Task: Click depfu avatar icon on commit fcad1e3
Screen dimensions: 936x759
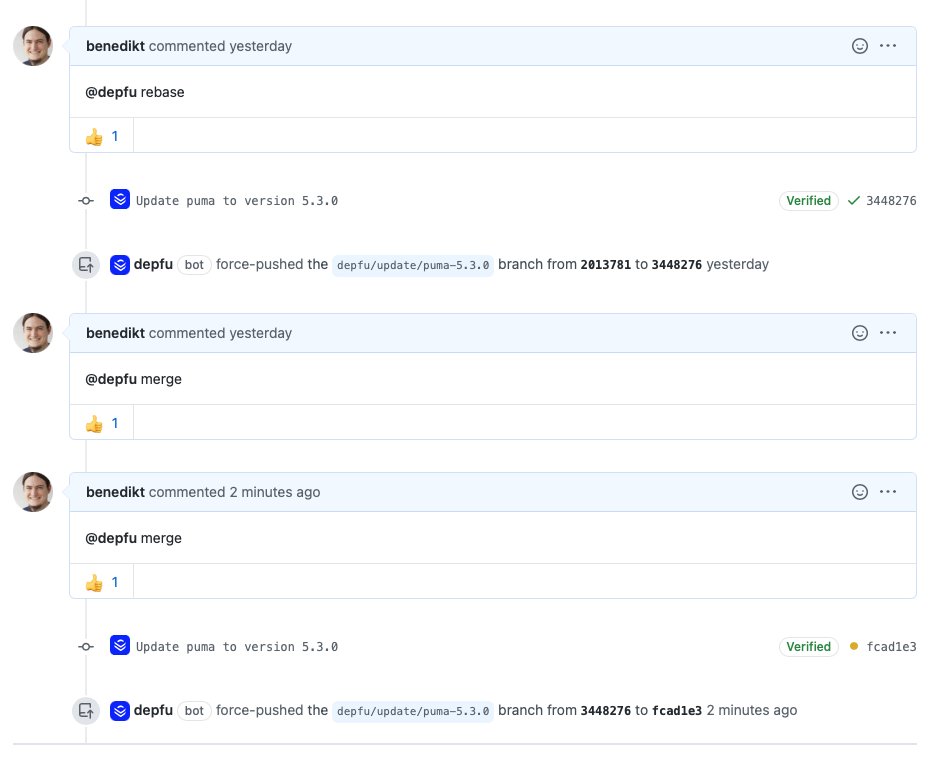Action: (120, 646)
